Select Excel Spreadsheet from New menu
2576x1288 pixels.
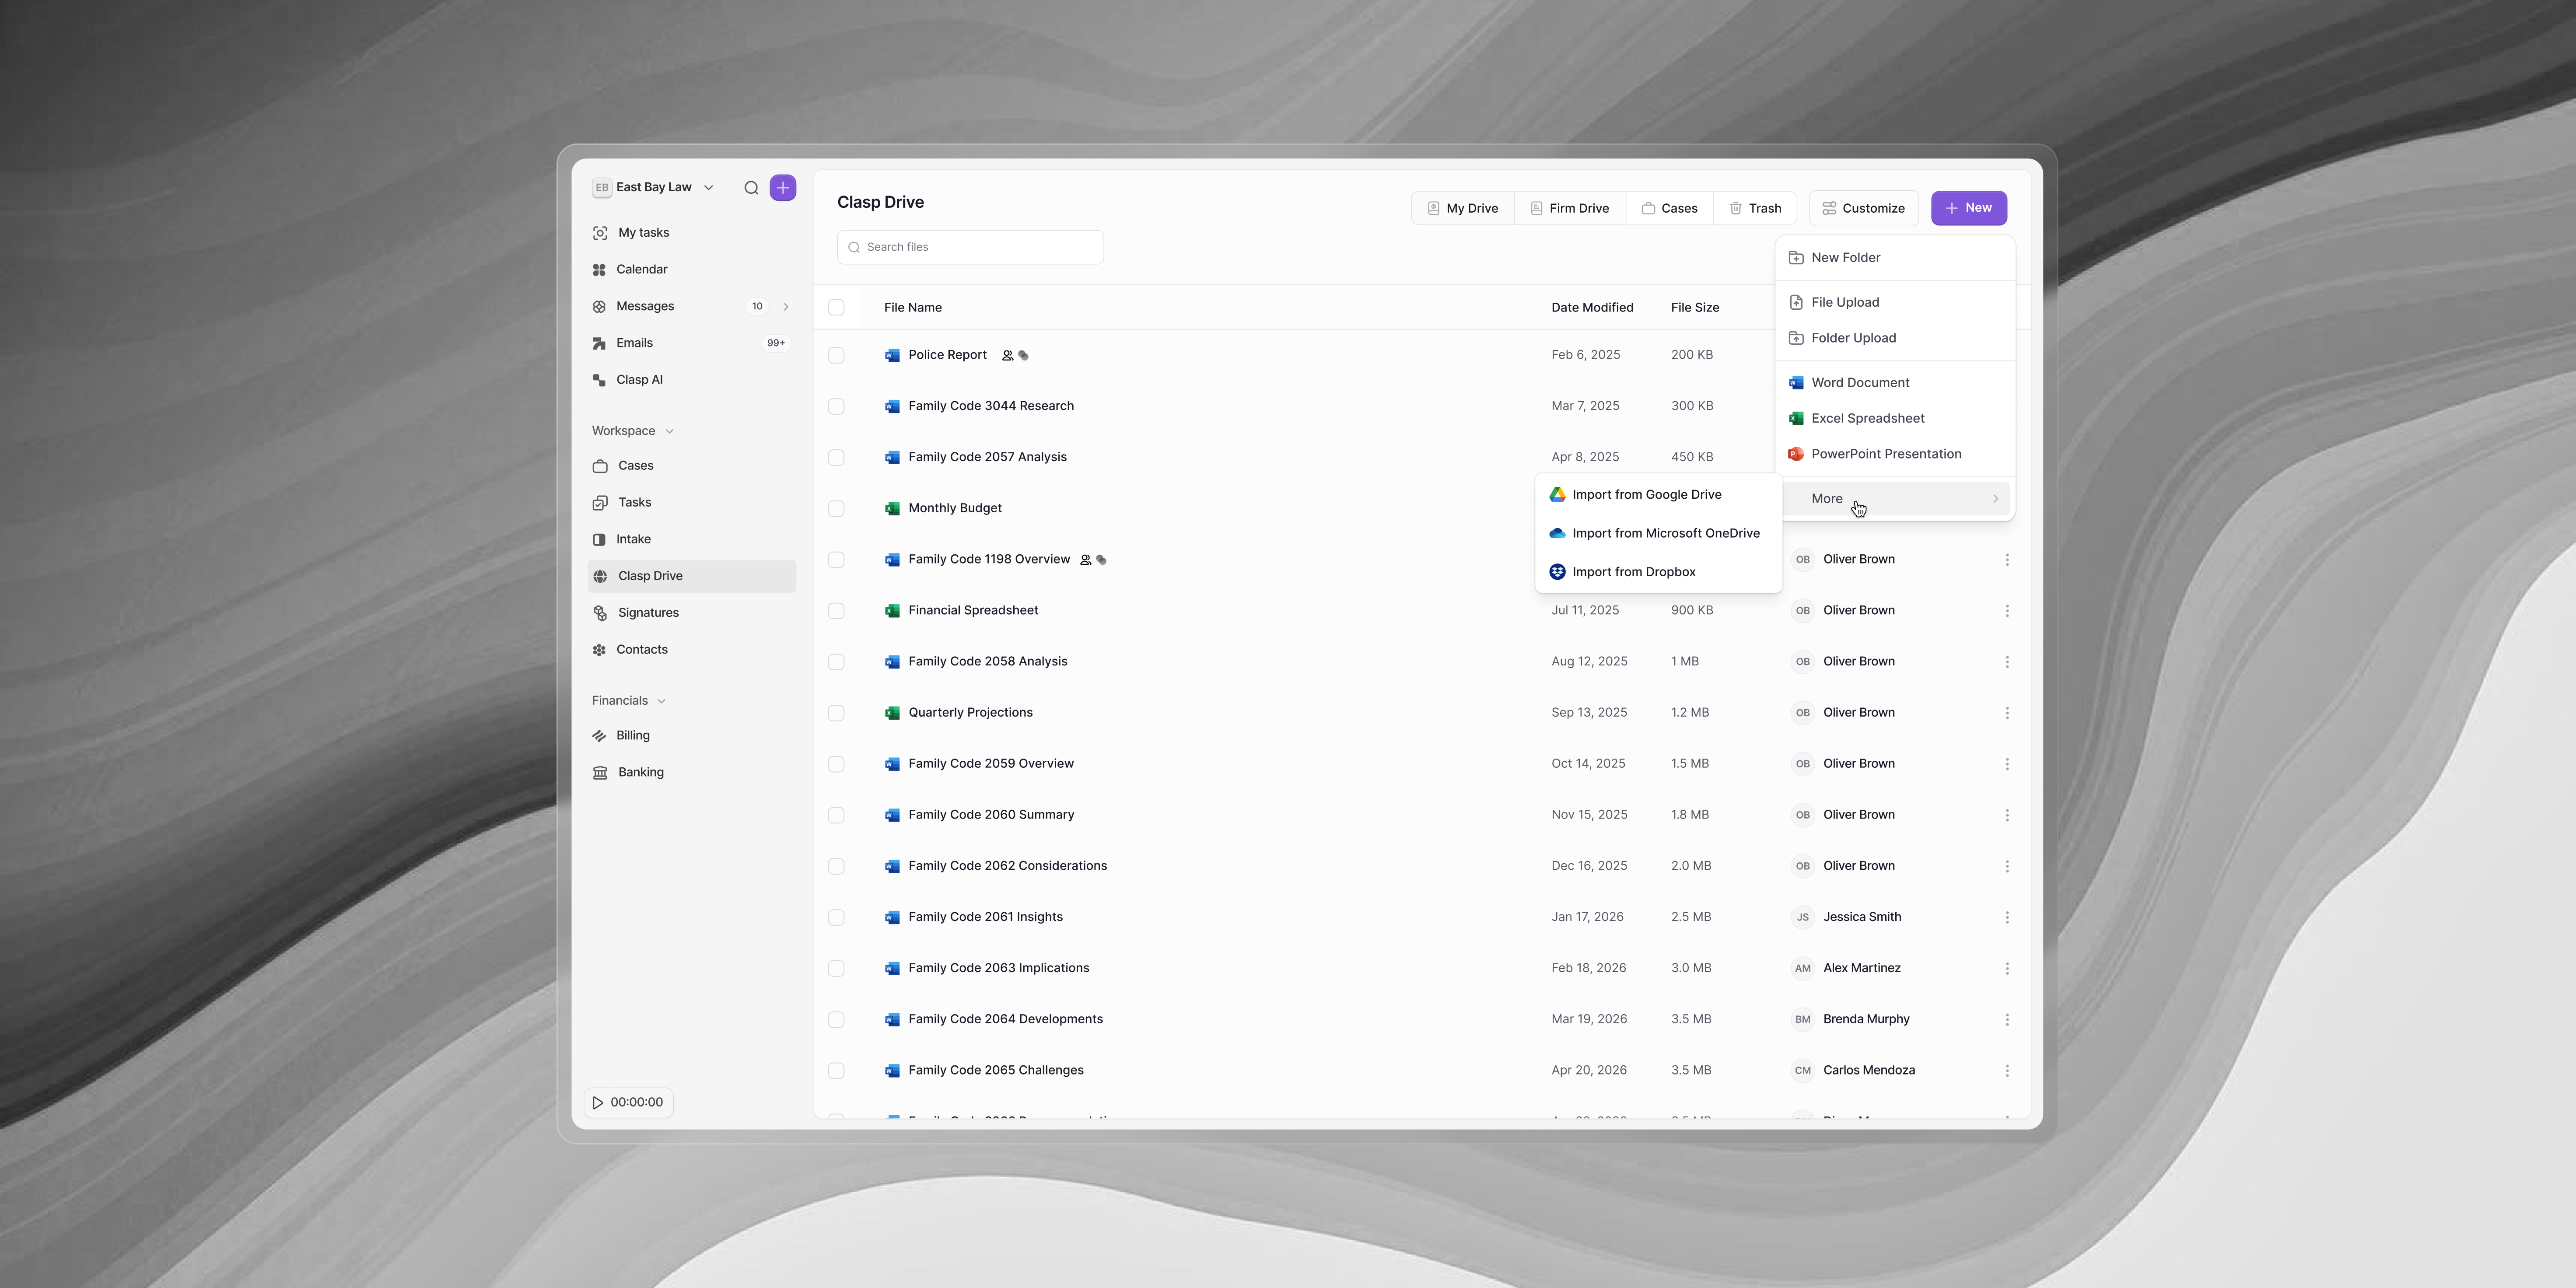pos(1867,418)
